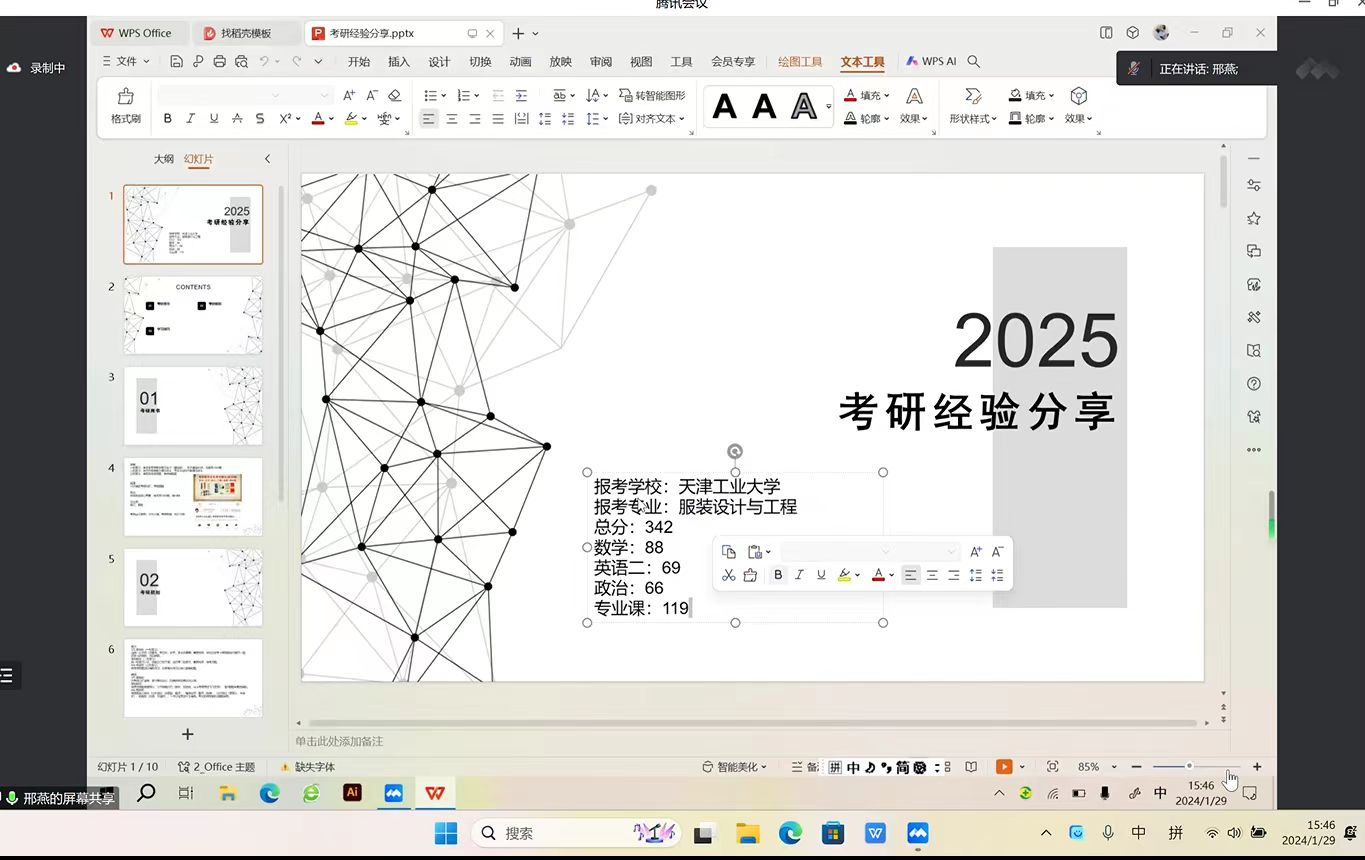Viewport: 1365px width, 860px height.
Task: Click the WPS AI icon in ribbon
Action: pos(931,61)
